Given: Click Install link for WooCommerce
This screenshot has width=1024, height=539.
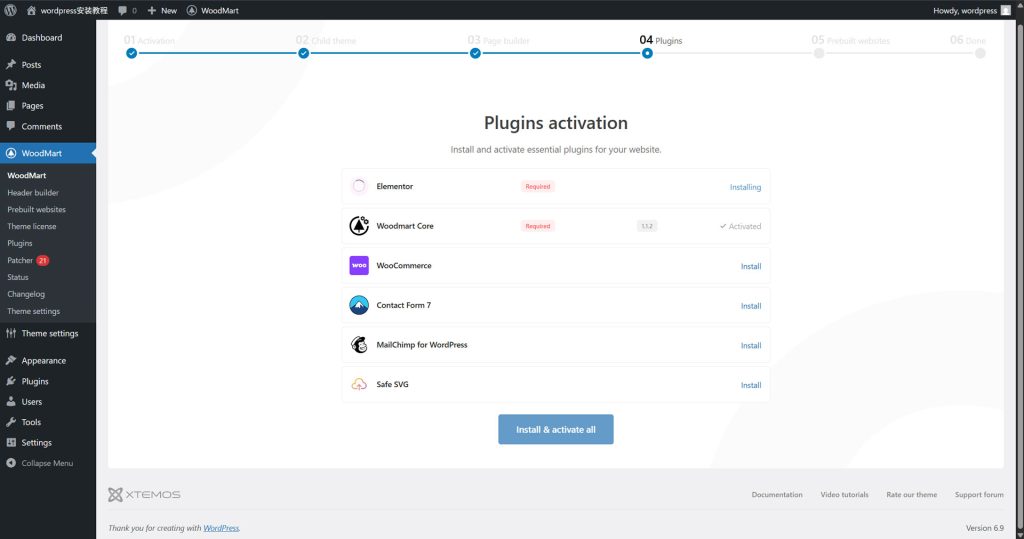Looking at the screenshot, I should click(x=750, y=266).
